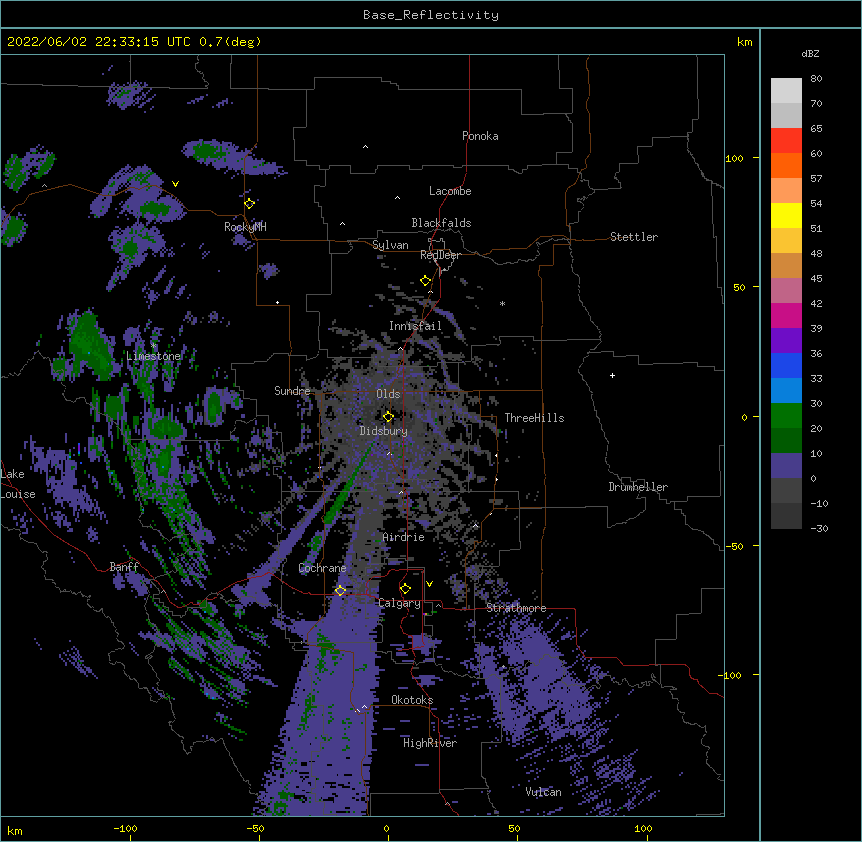The width and height of the screenshot is (862, 842).
Task: Click the Calgary city label
Action: [x=399, y=603]
